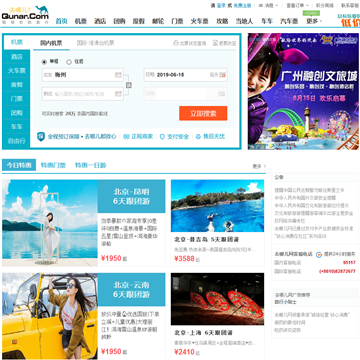Viewport: 360px width, 360px height.
Task: Open 当地人 in the top navigation bar
Action: 245,21
